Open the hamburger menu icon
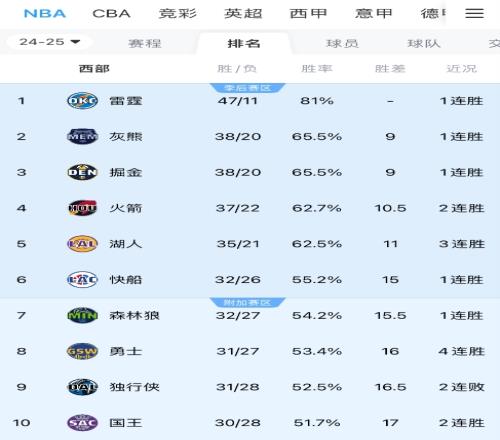500x440 pixels. point(474,13)
